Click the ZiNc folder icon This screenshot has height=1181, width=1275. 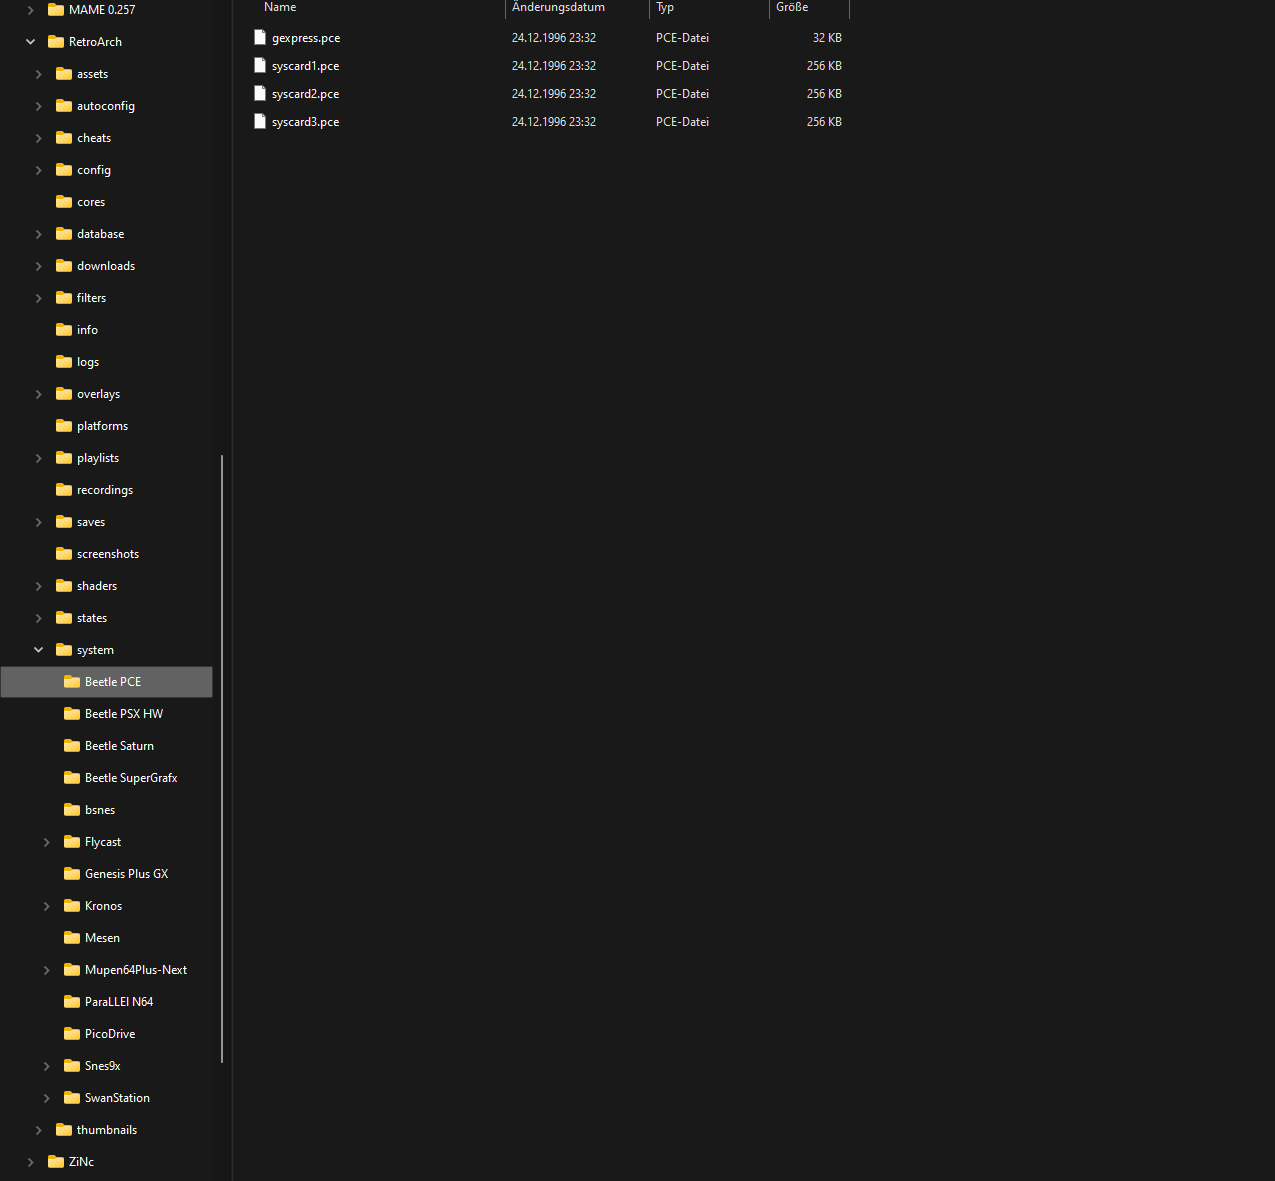[56, 1162]
